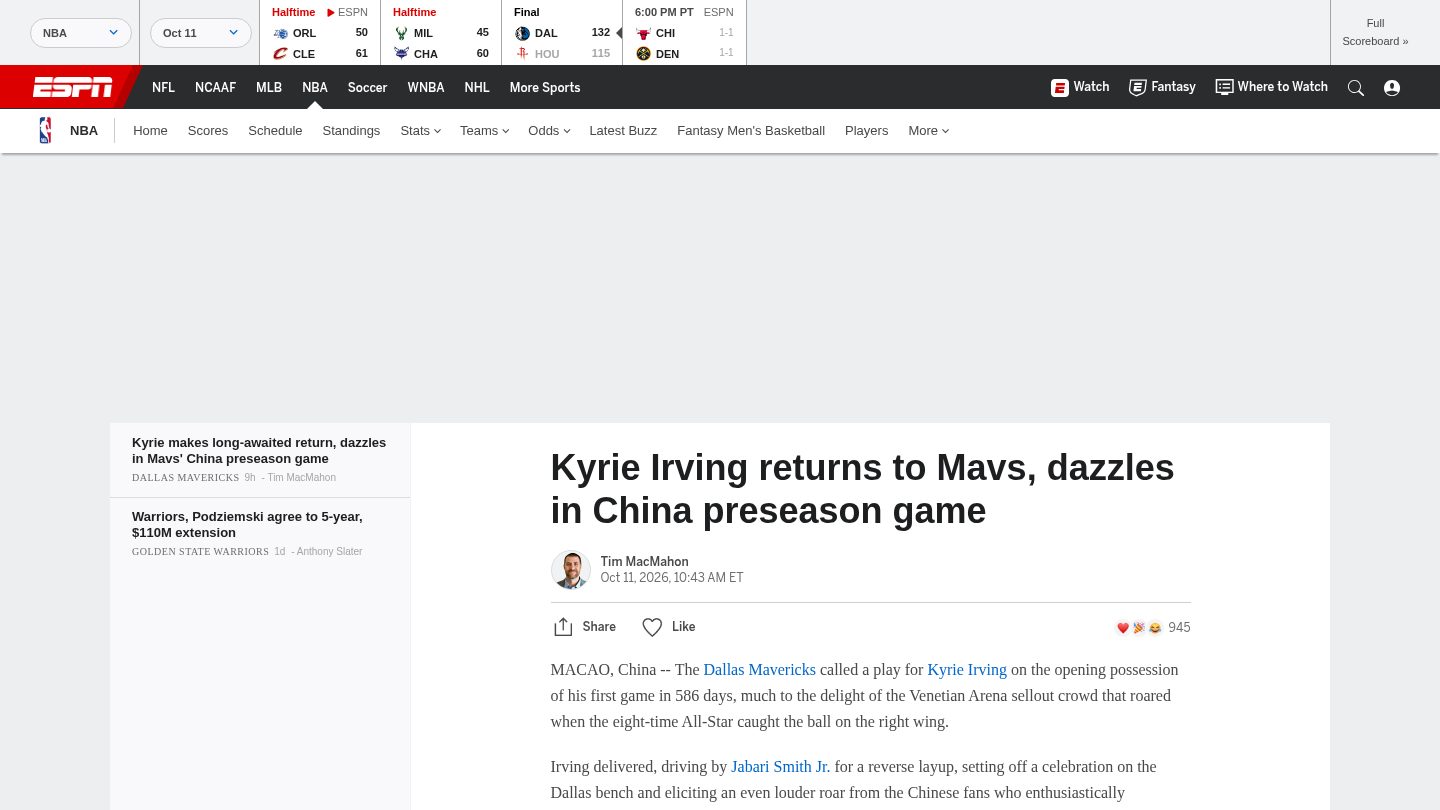Click the Milwaukee Bucks team logo
The height and width of the screenshot is (810, 1440).
tap(401, 33)
